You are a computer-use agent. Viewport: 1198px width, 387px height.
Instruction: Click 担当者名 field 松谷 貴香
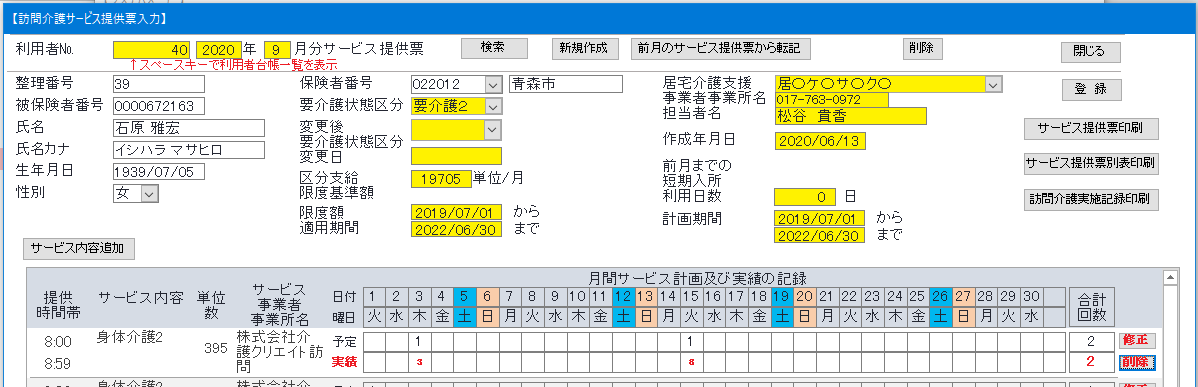tap(850, 116)
